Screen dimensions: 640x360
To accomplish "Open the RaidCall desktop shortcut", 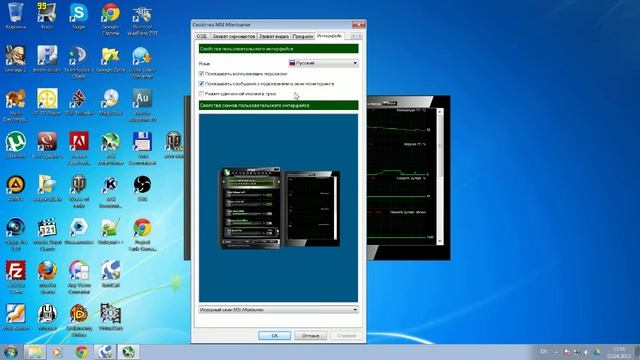I will pyautogui.click(x=110, y=274).
